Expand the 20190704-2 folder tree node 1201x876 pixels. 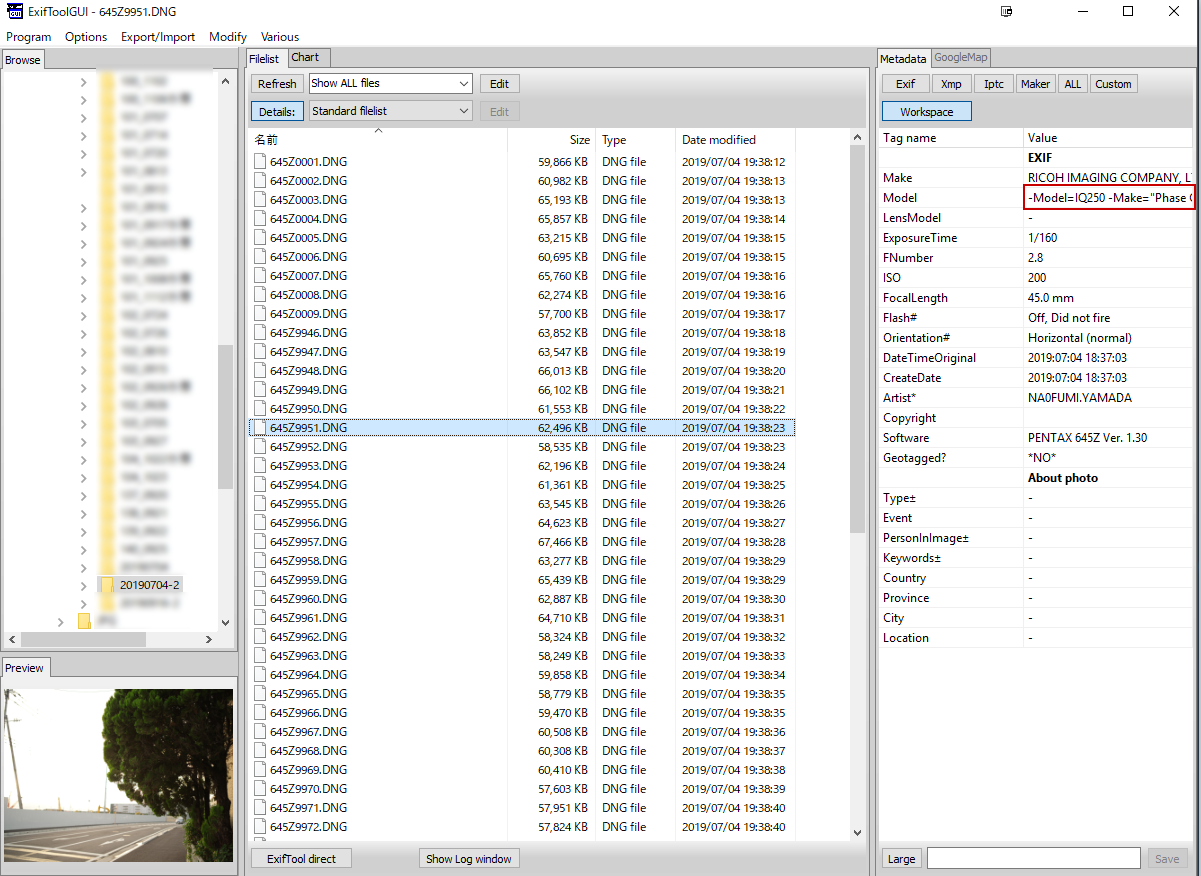[83, 585]
